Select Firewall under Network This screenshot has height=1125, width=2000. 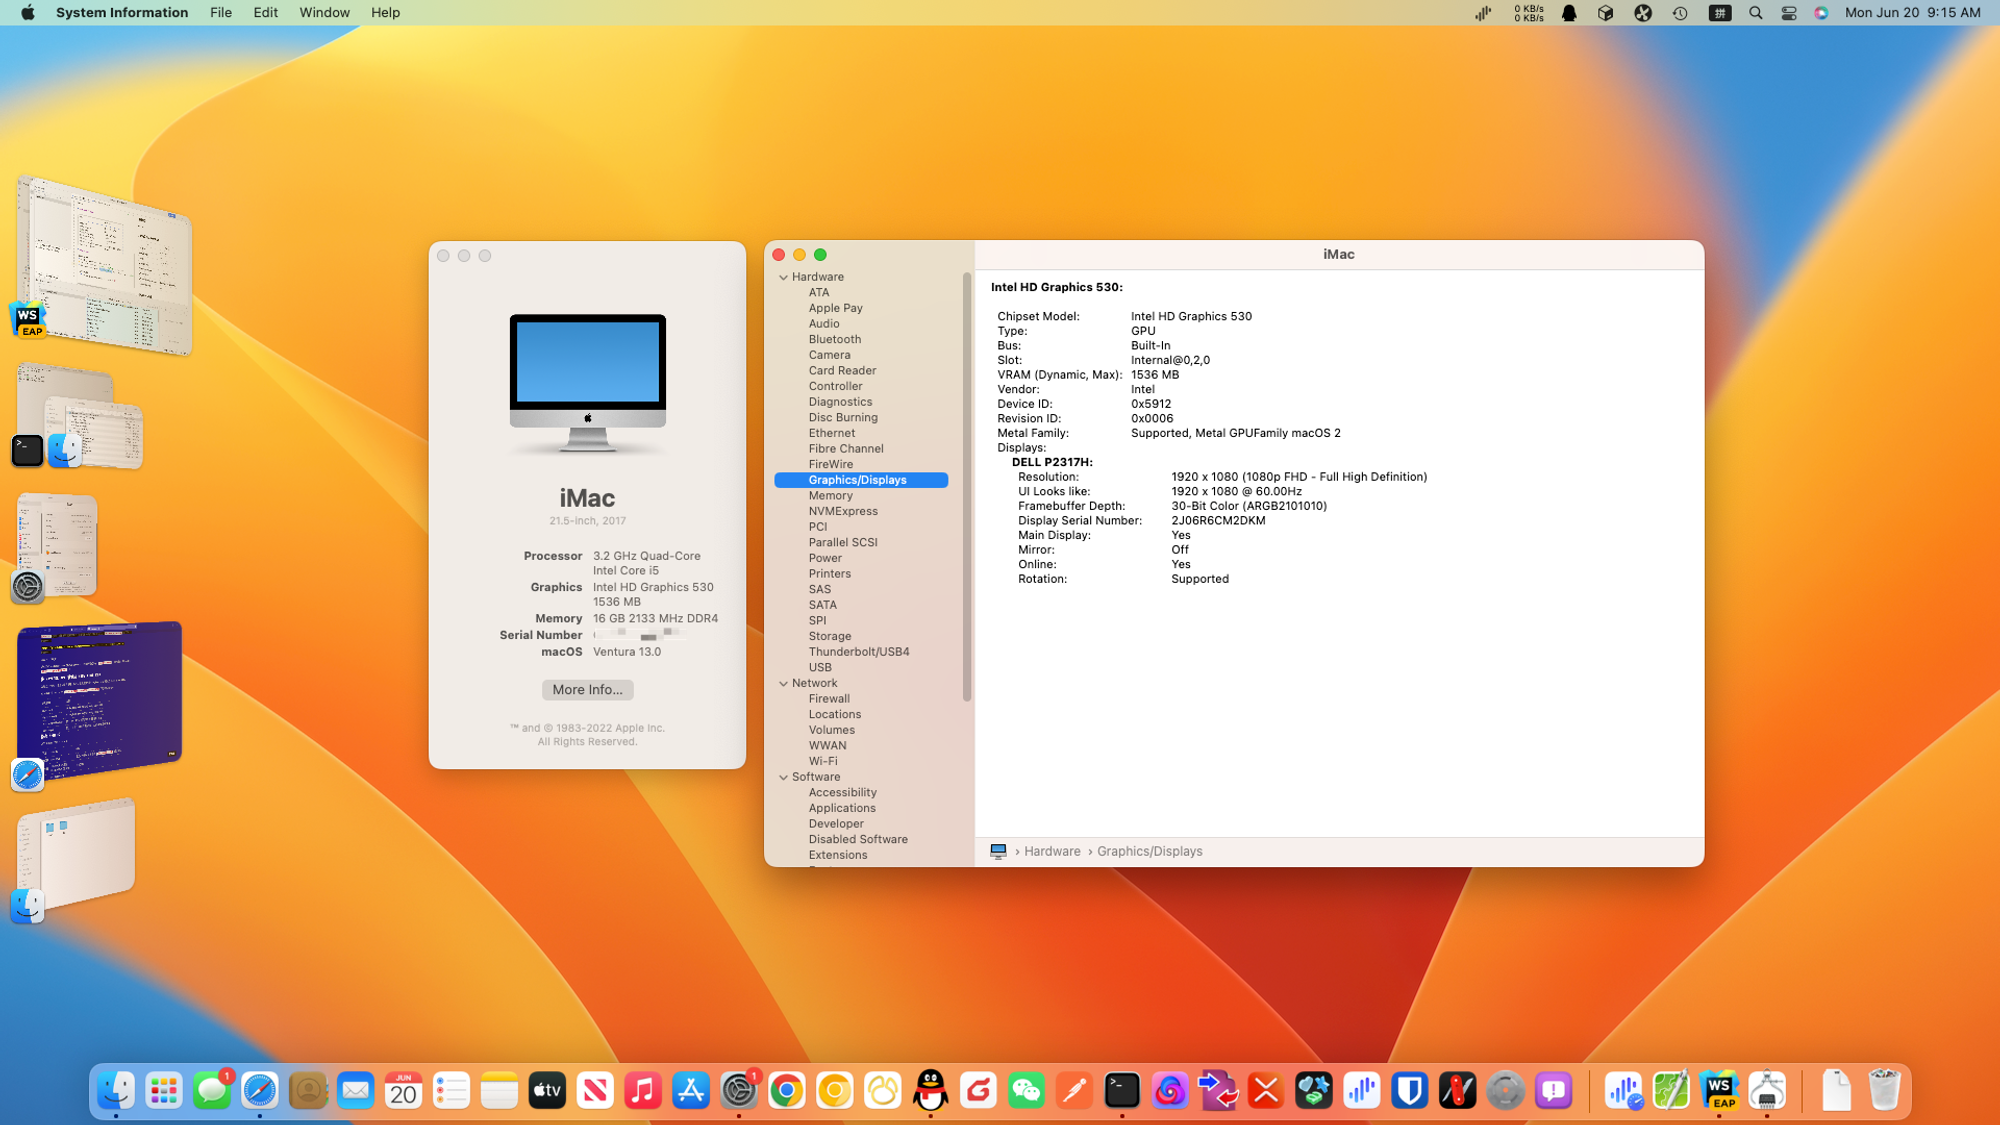pos(829,699)
